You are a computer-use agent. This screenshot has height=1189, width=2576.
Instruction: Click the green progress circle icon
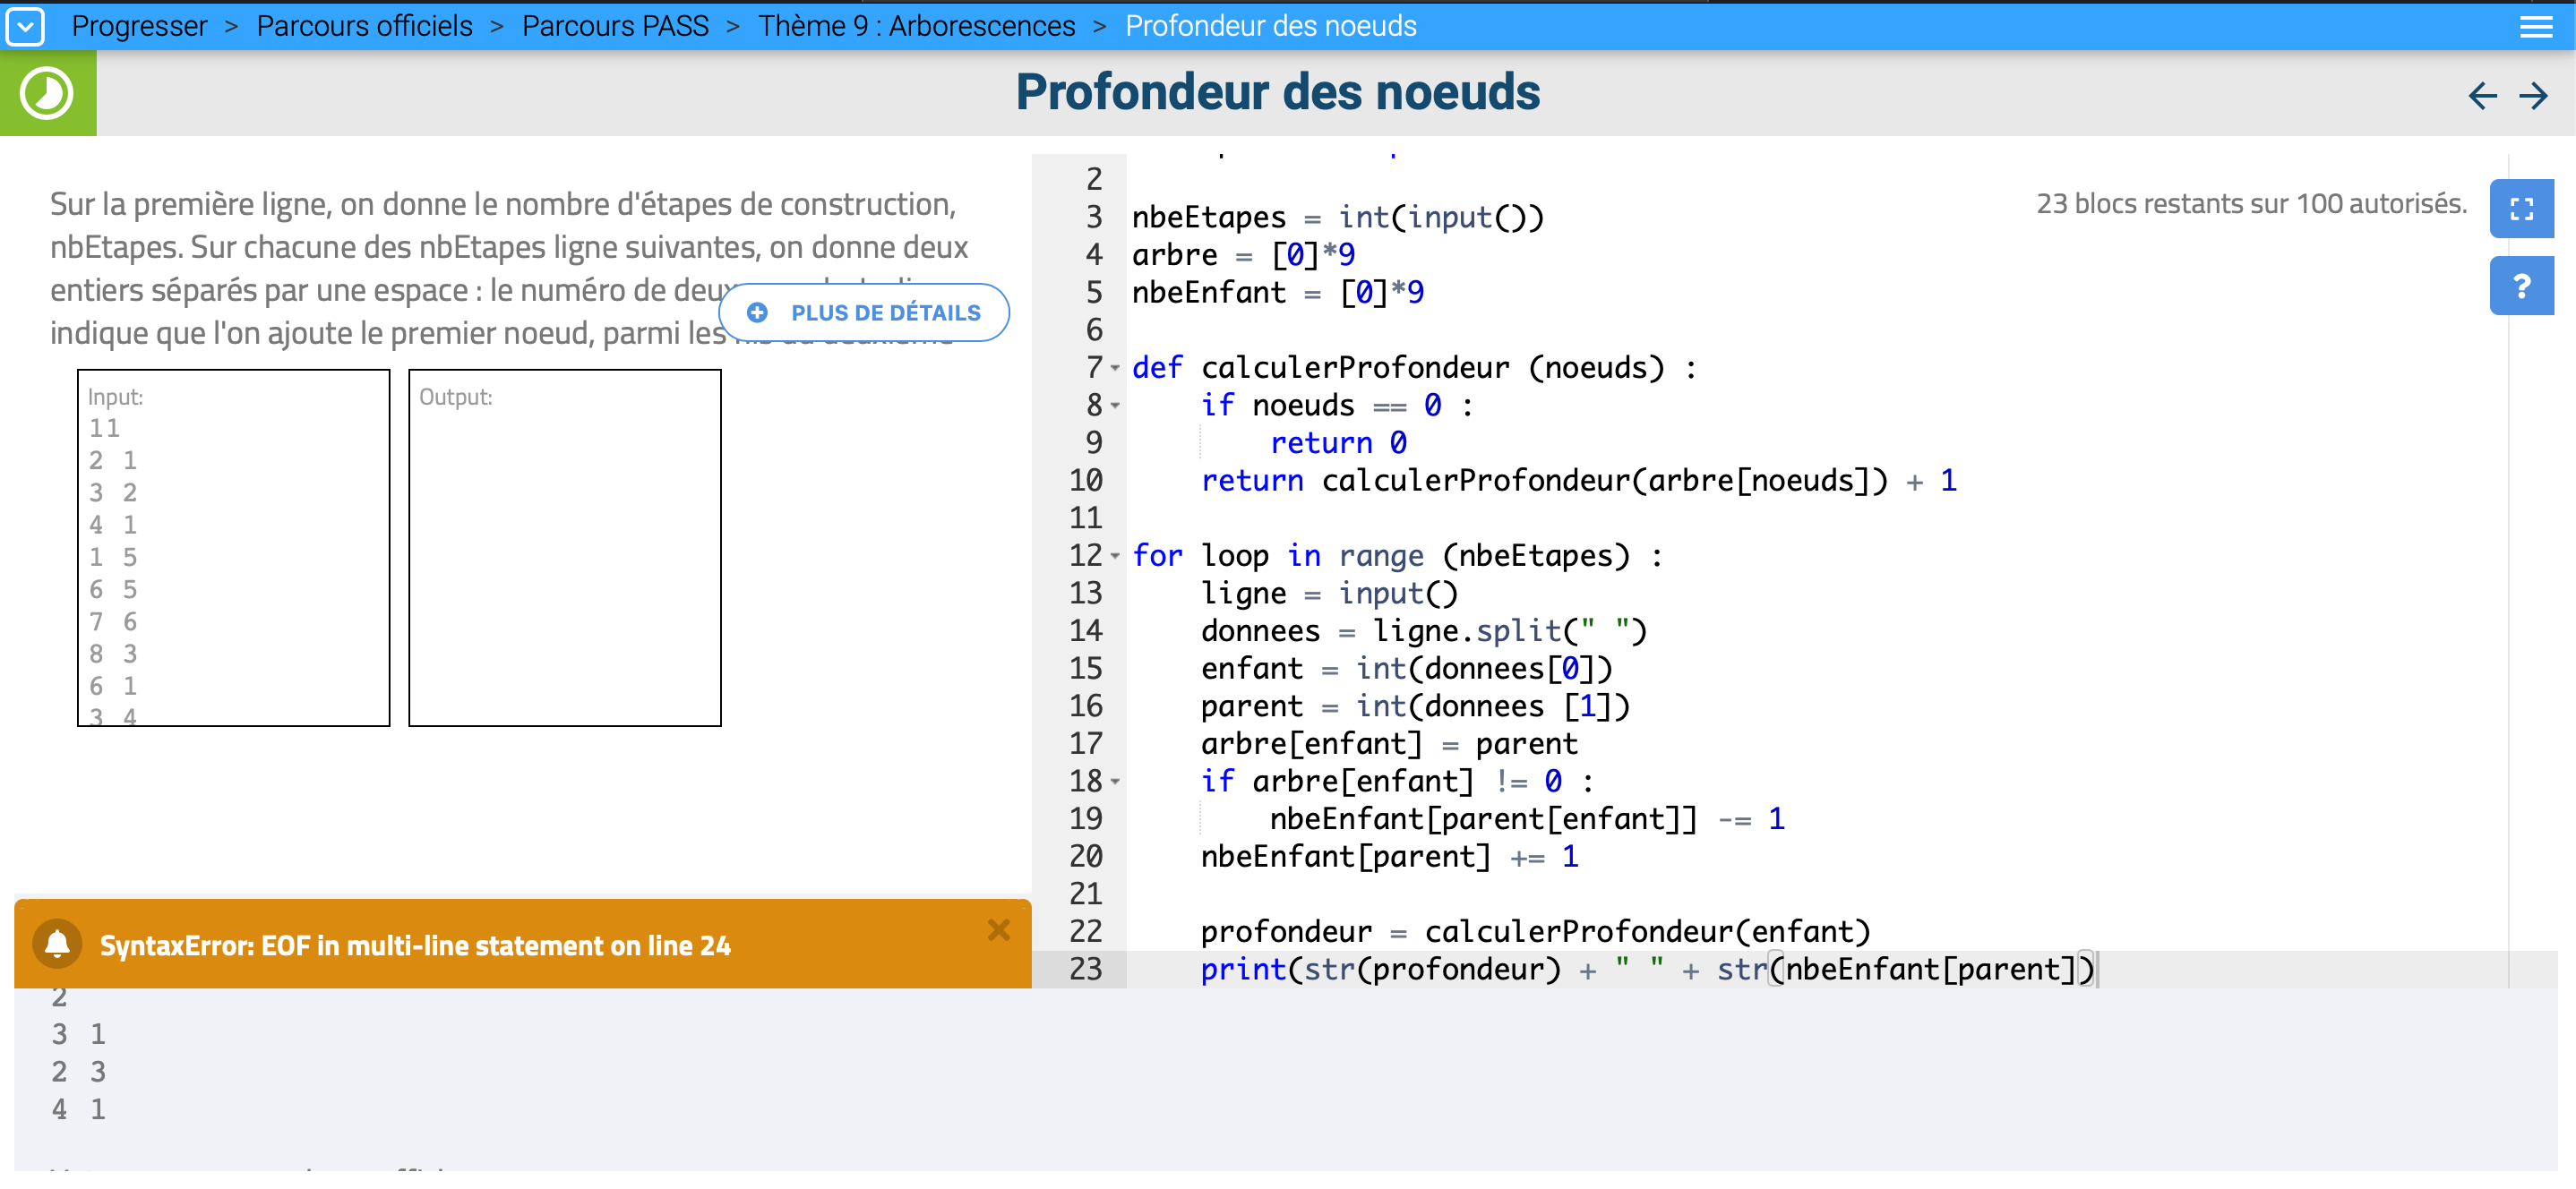[47, 94]
